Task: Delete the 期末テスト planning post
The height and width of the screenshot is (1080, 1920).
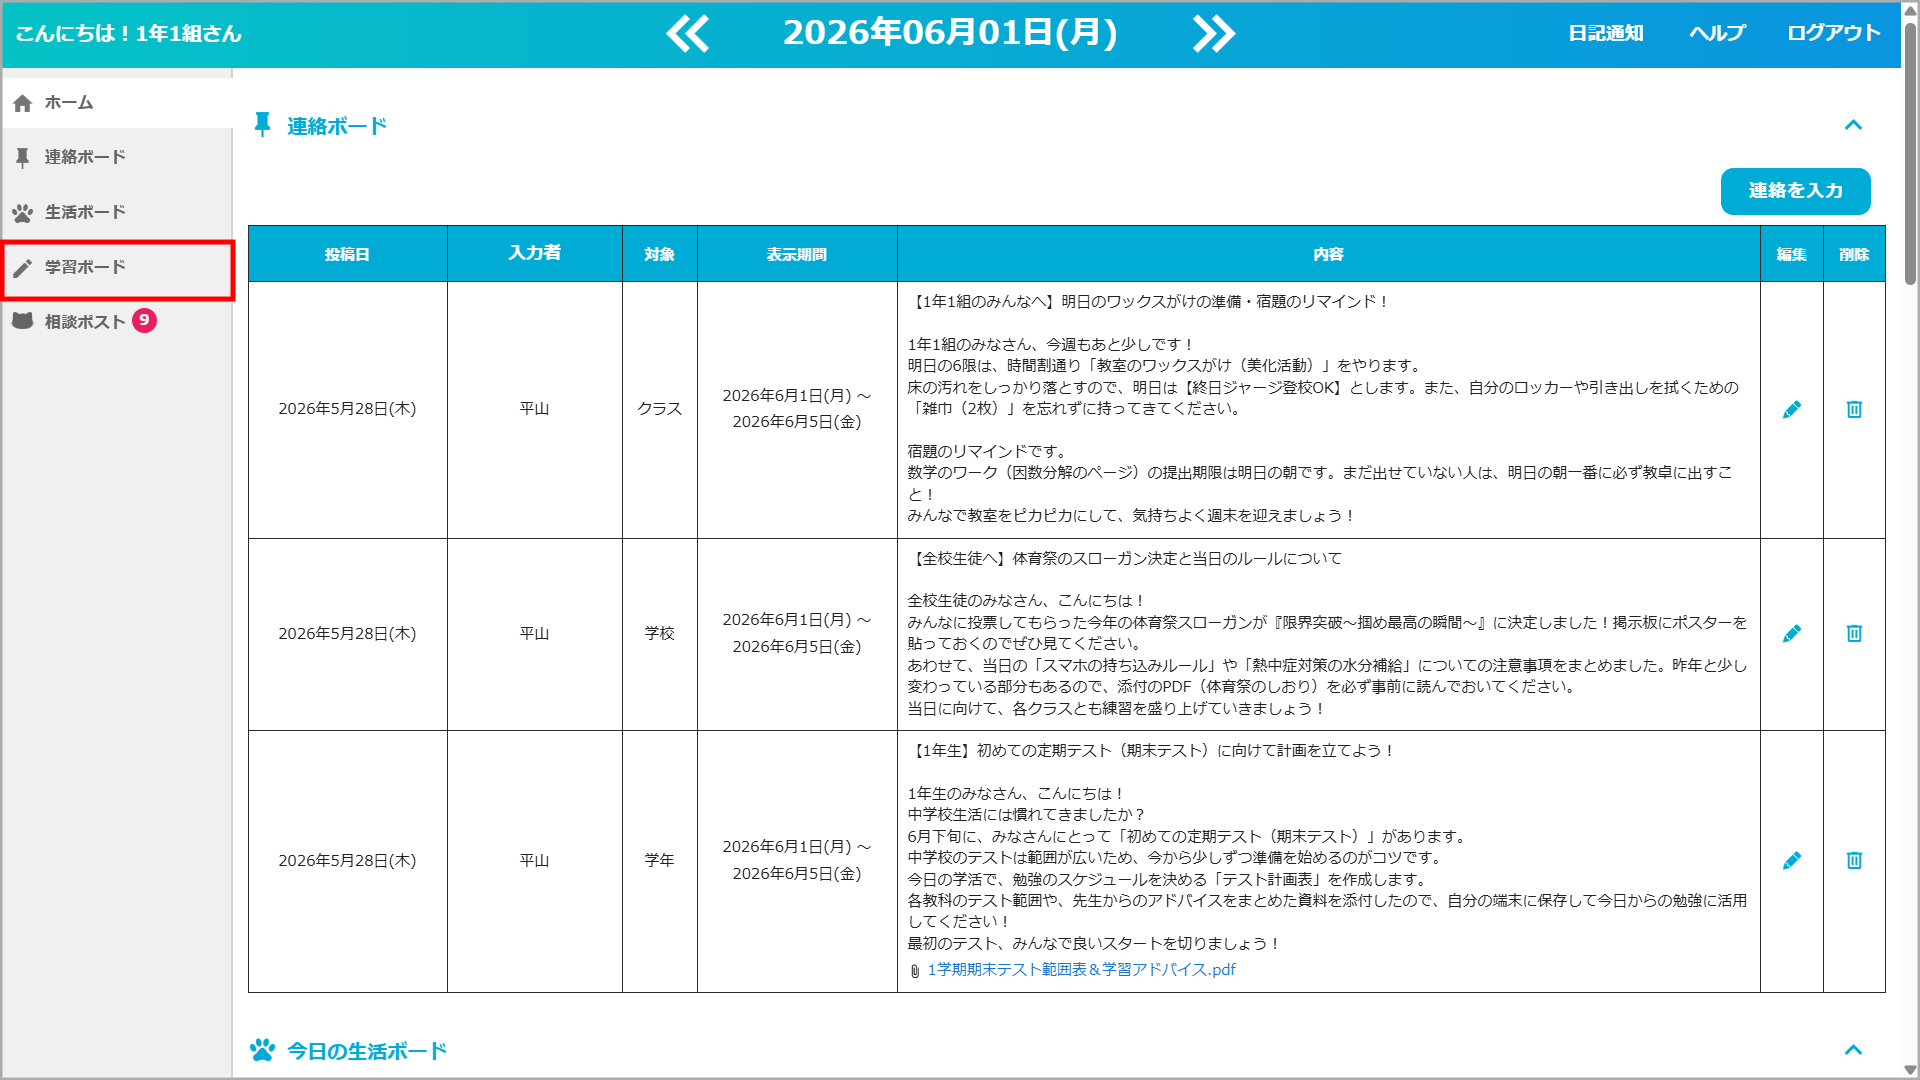Action: (x=1854, y=861)
